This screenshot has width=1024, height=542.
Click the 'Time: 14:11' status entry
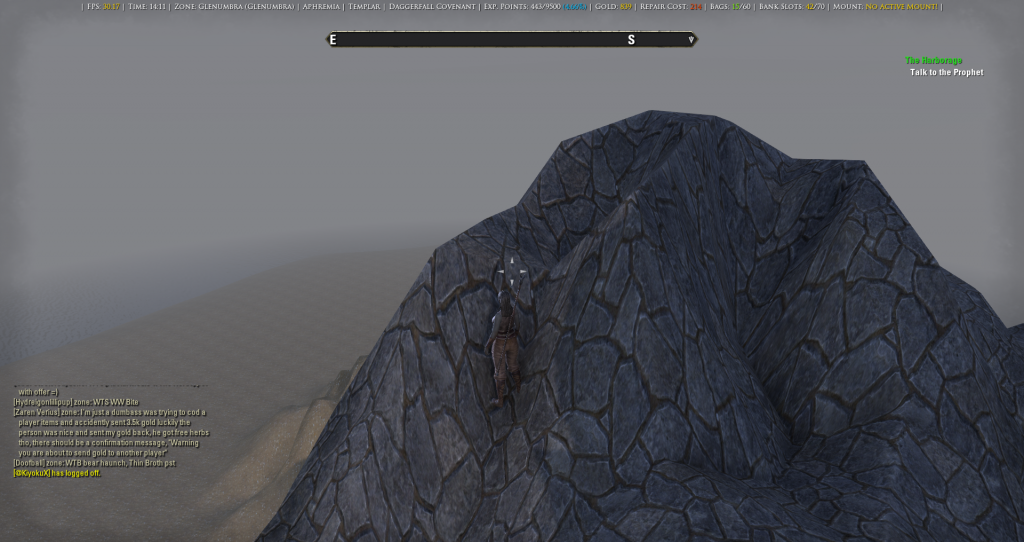147,7
